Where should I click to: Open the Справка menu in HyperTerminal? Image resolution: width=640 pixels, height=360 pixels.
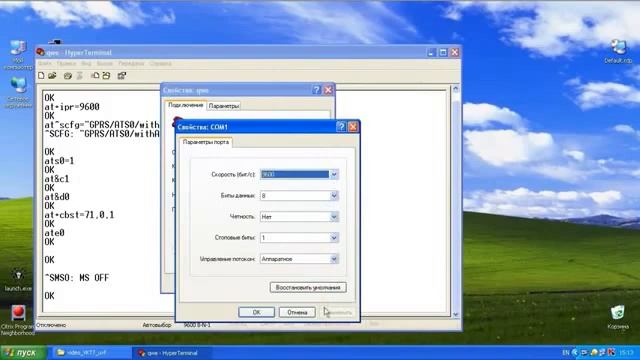tap(160, 64)
